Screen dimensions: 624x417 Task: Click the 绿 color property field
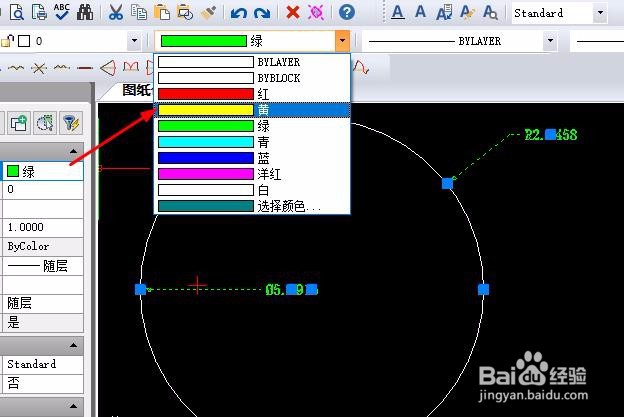43,171
